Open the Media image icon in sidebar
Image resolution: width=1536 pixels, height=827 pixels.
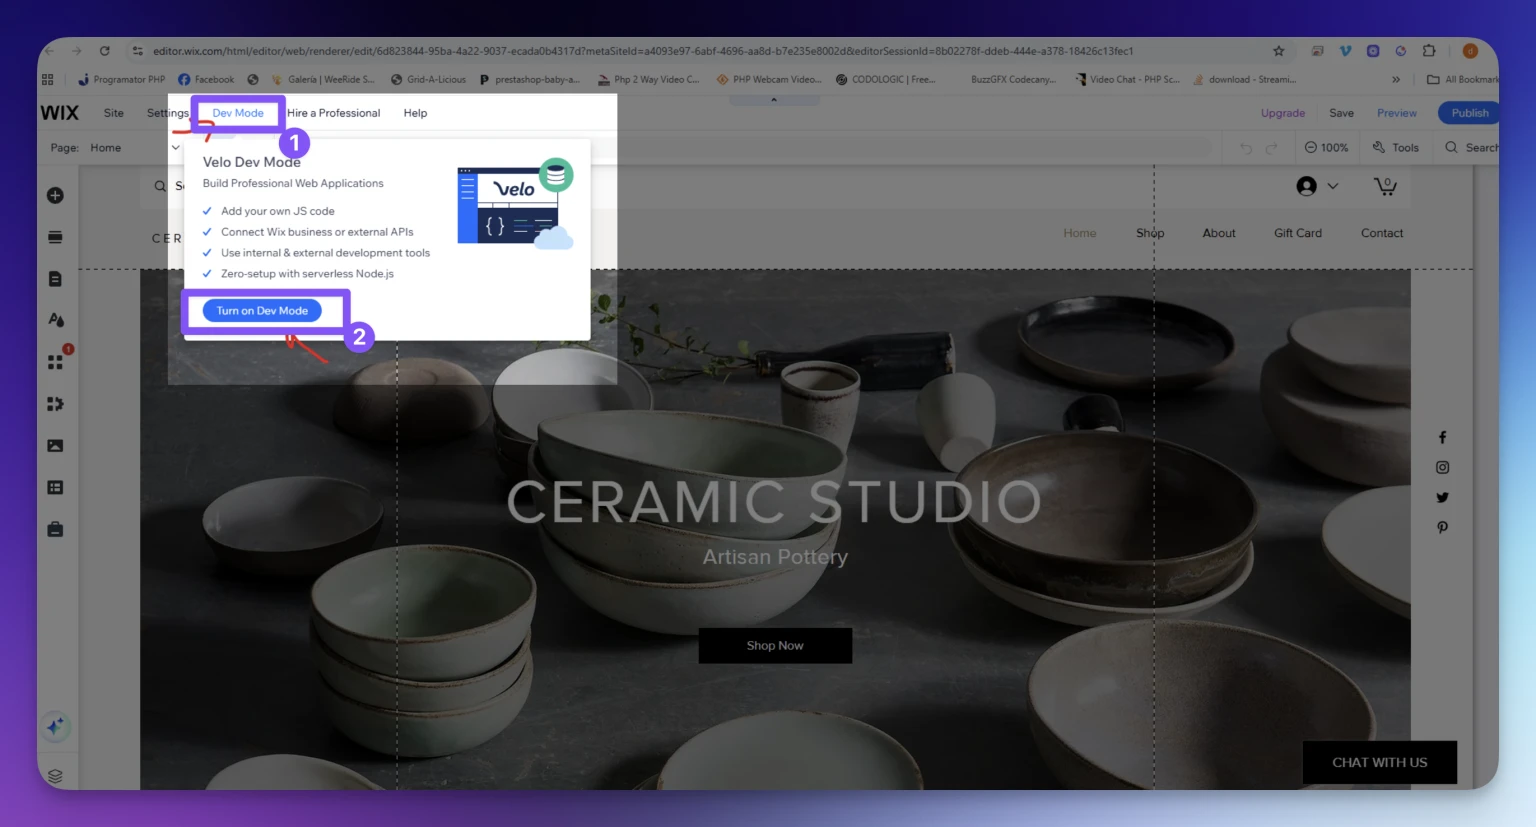[55, 446]
